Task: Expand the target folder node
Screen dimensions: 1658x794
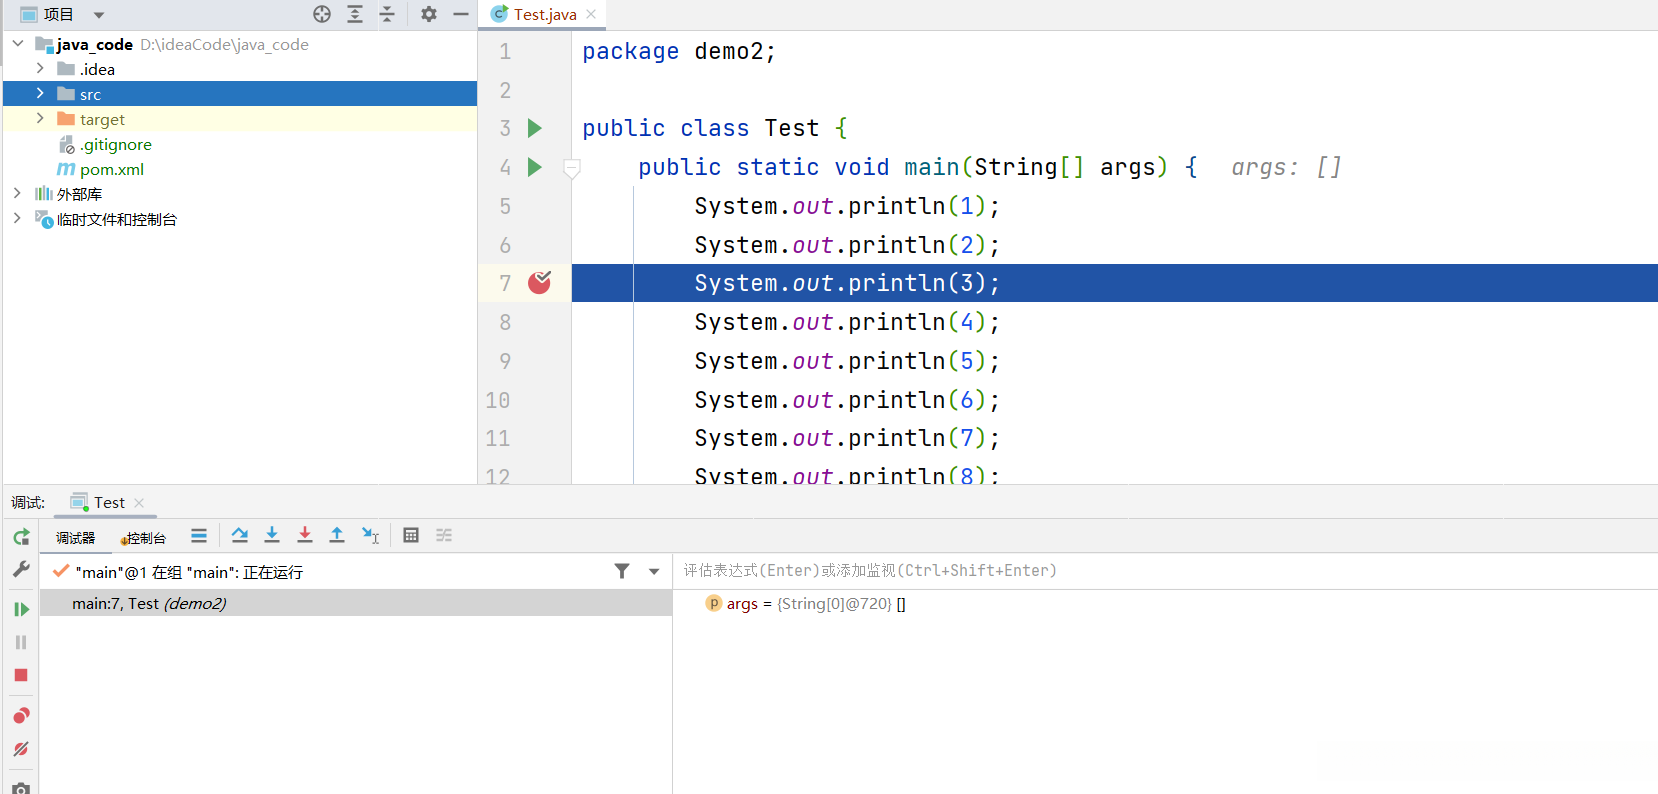Action: (40, 119)
